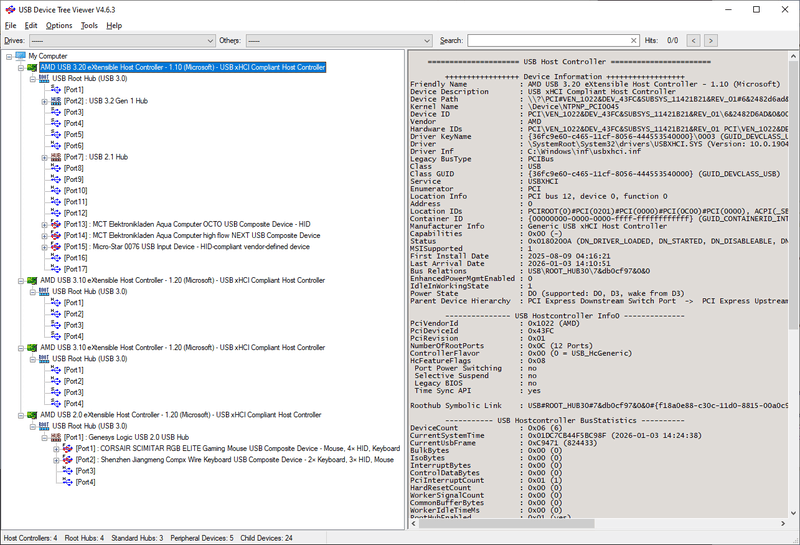Click AMD USB 3.20 Host Controller icon
This screenshot has width=800, height=545.
pyautogui.click(x=32, y=67)
